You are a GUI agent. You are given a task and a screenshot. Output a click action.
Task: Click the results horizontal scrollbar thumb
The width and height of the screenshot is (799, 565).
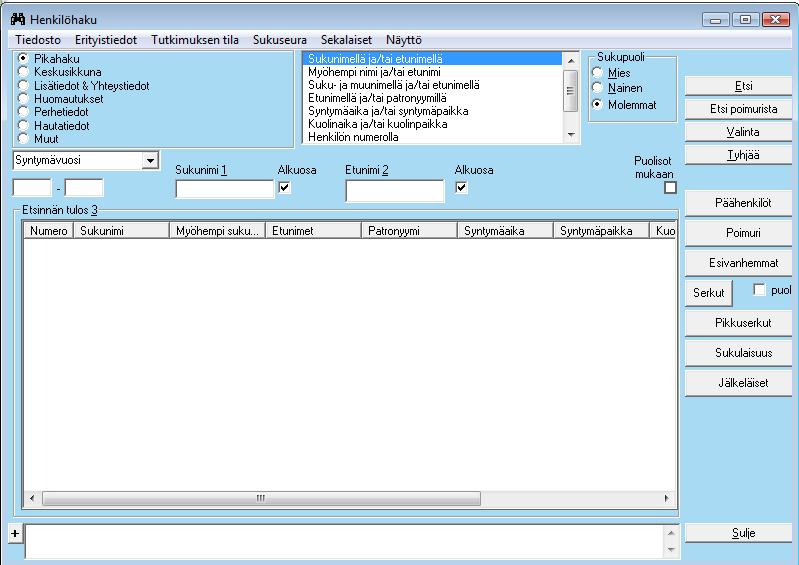[261, 498]
